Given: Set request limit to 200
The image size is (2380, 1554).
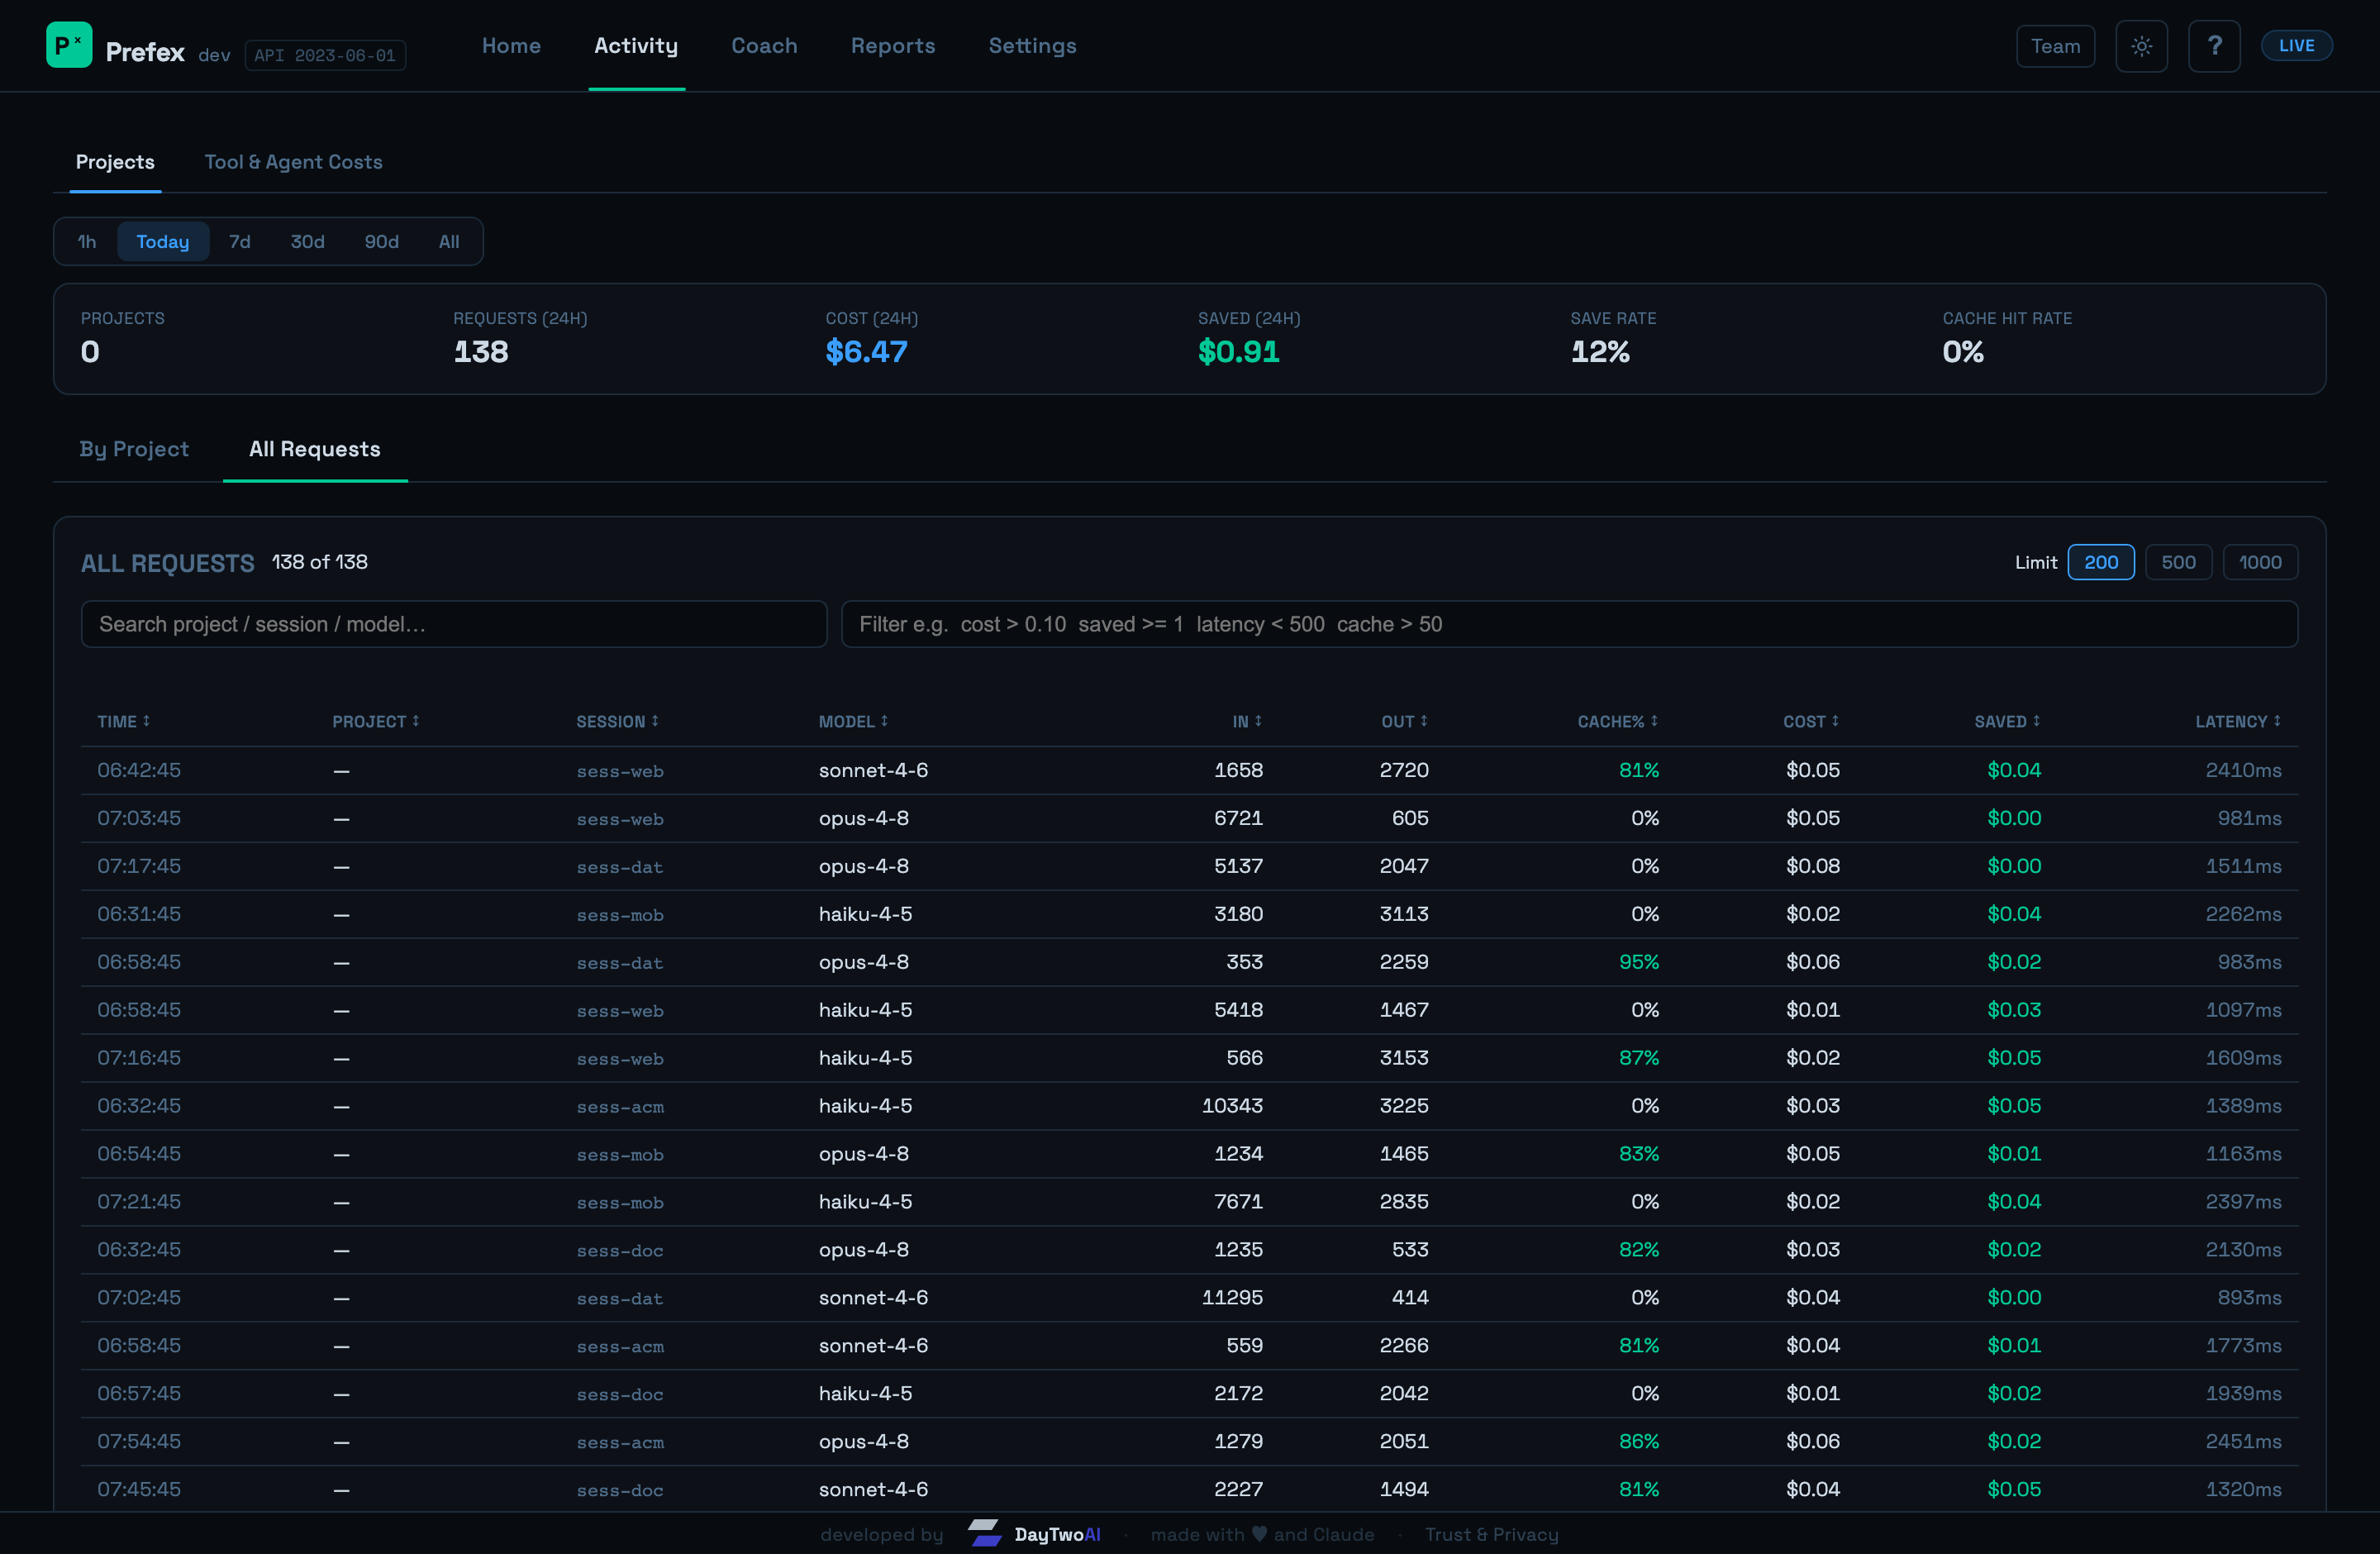Looking at the screenshot, I should point(2100,562).
